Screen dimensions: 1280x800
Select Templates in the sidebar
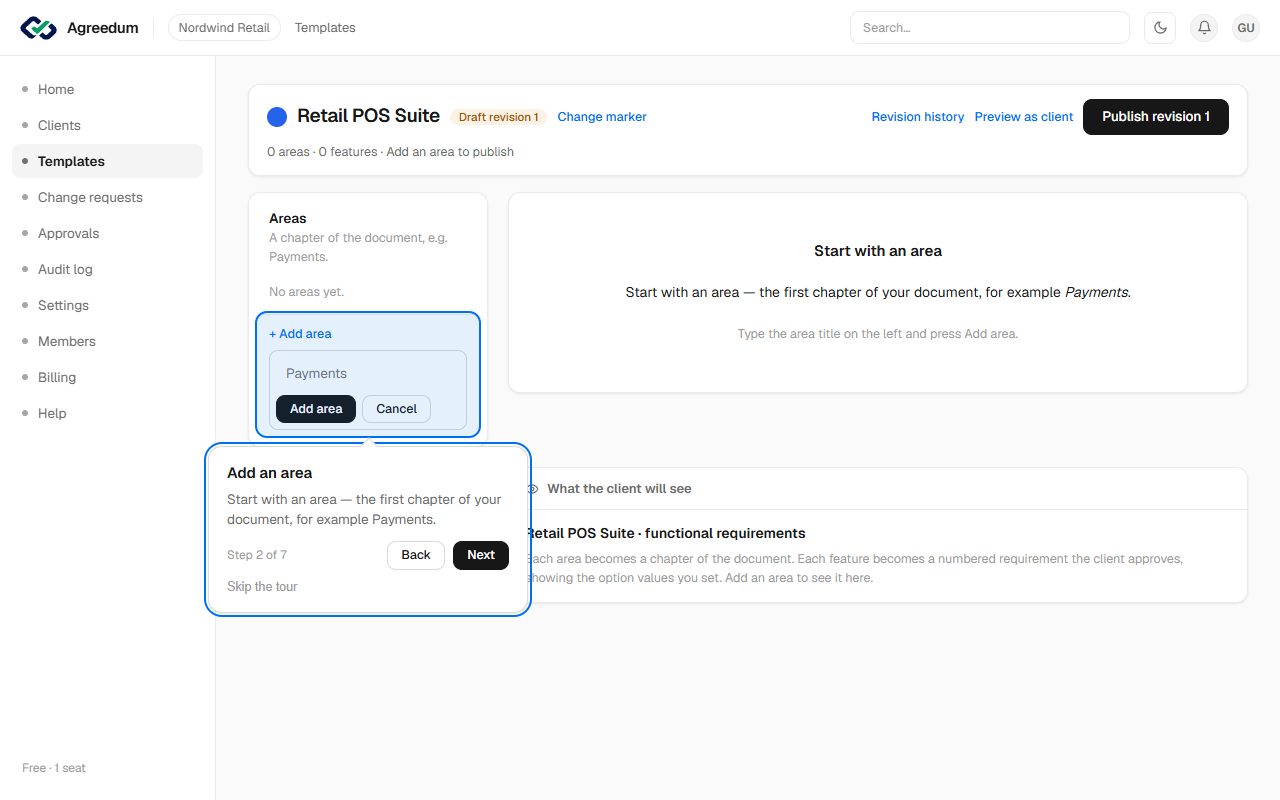pyautogui.click(x=107, y=161)
